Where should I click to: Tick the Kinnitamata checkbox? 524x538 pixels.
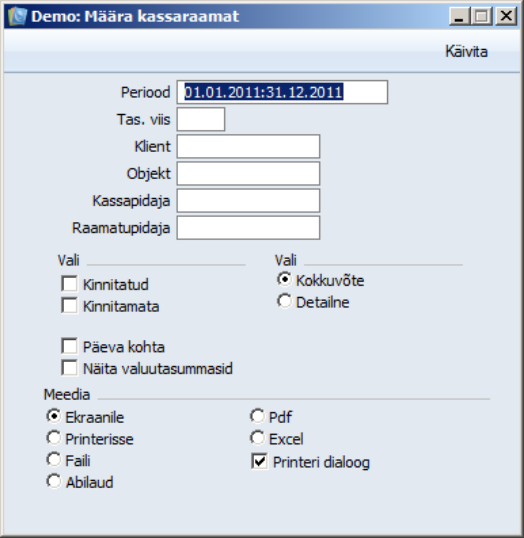[x=69, y=305]
